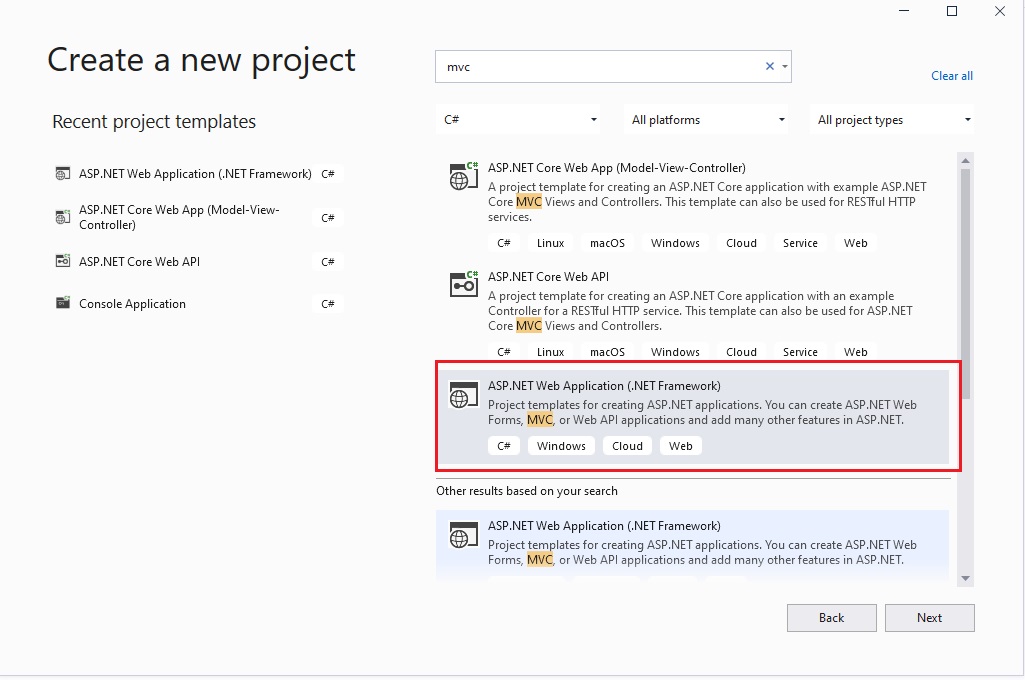Click the results list vertical scrollbar thumb
Image resolution: width=1025 pixels, height=680 pixels.
pyautogui.click(x=966, y=282)
